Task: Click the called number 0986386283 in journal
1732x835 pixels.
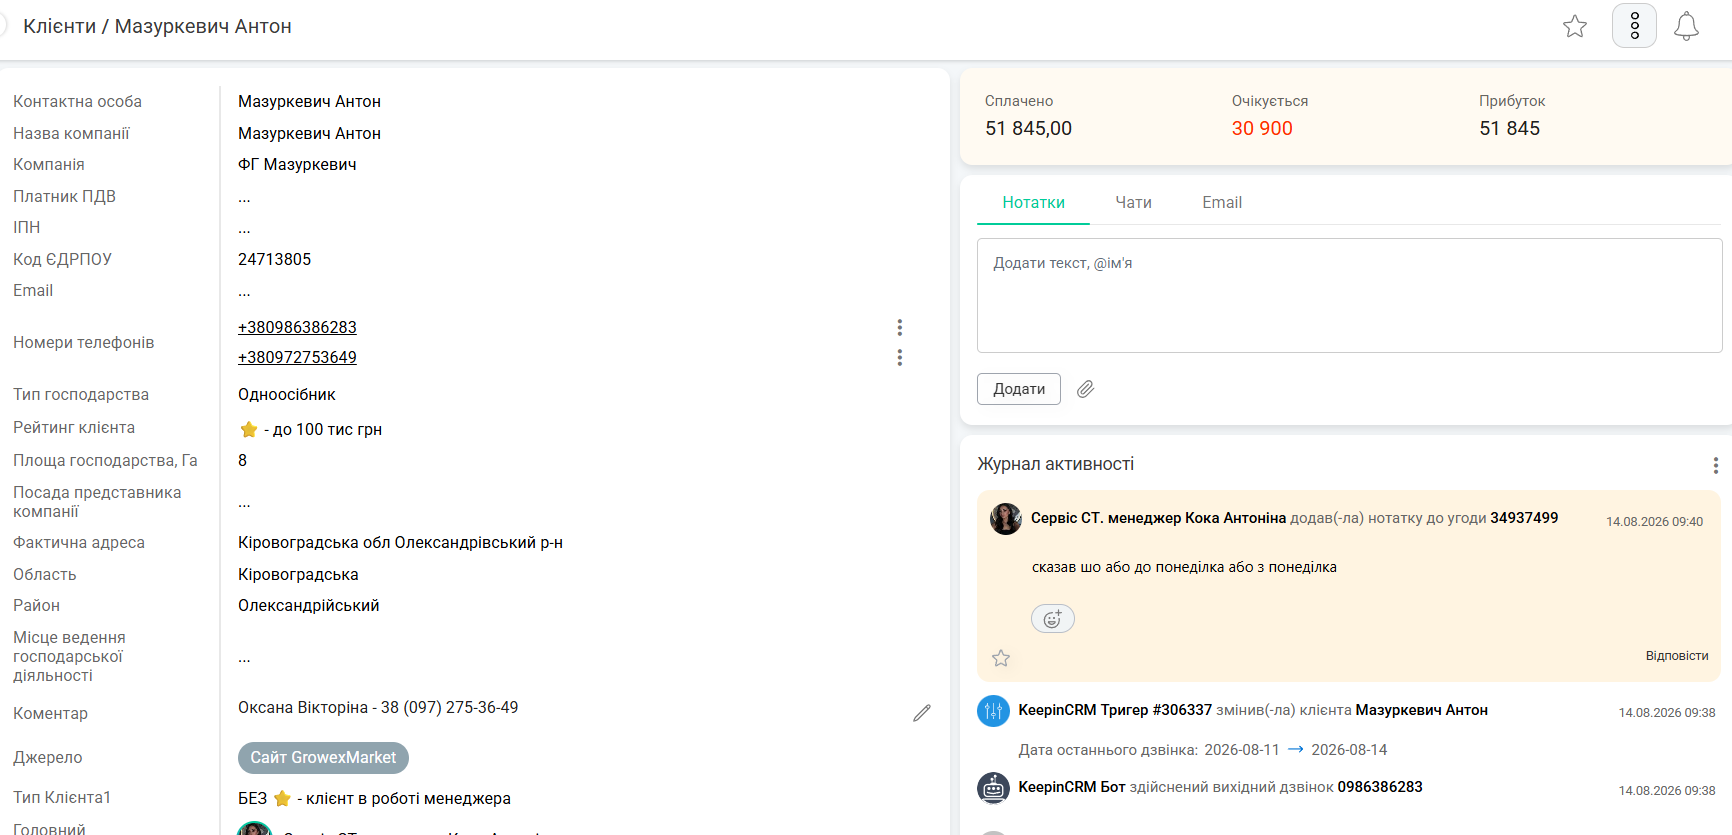Action: [1380, 787]
